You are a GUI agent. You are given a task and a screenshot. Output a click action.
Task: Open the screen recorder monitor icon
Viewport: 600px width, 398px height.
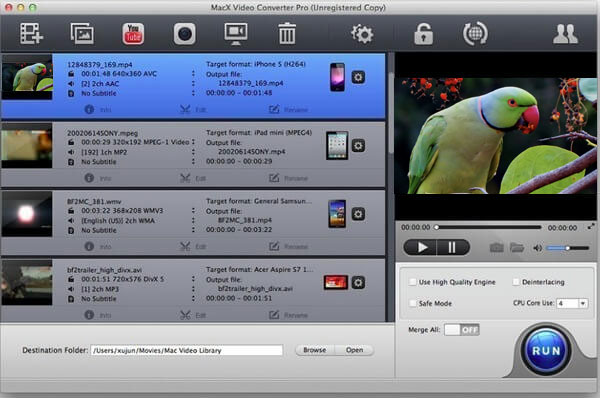[x=236, y=34]
